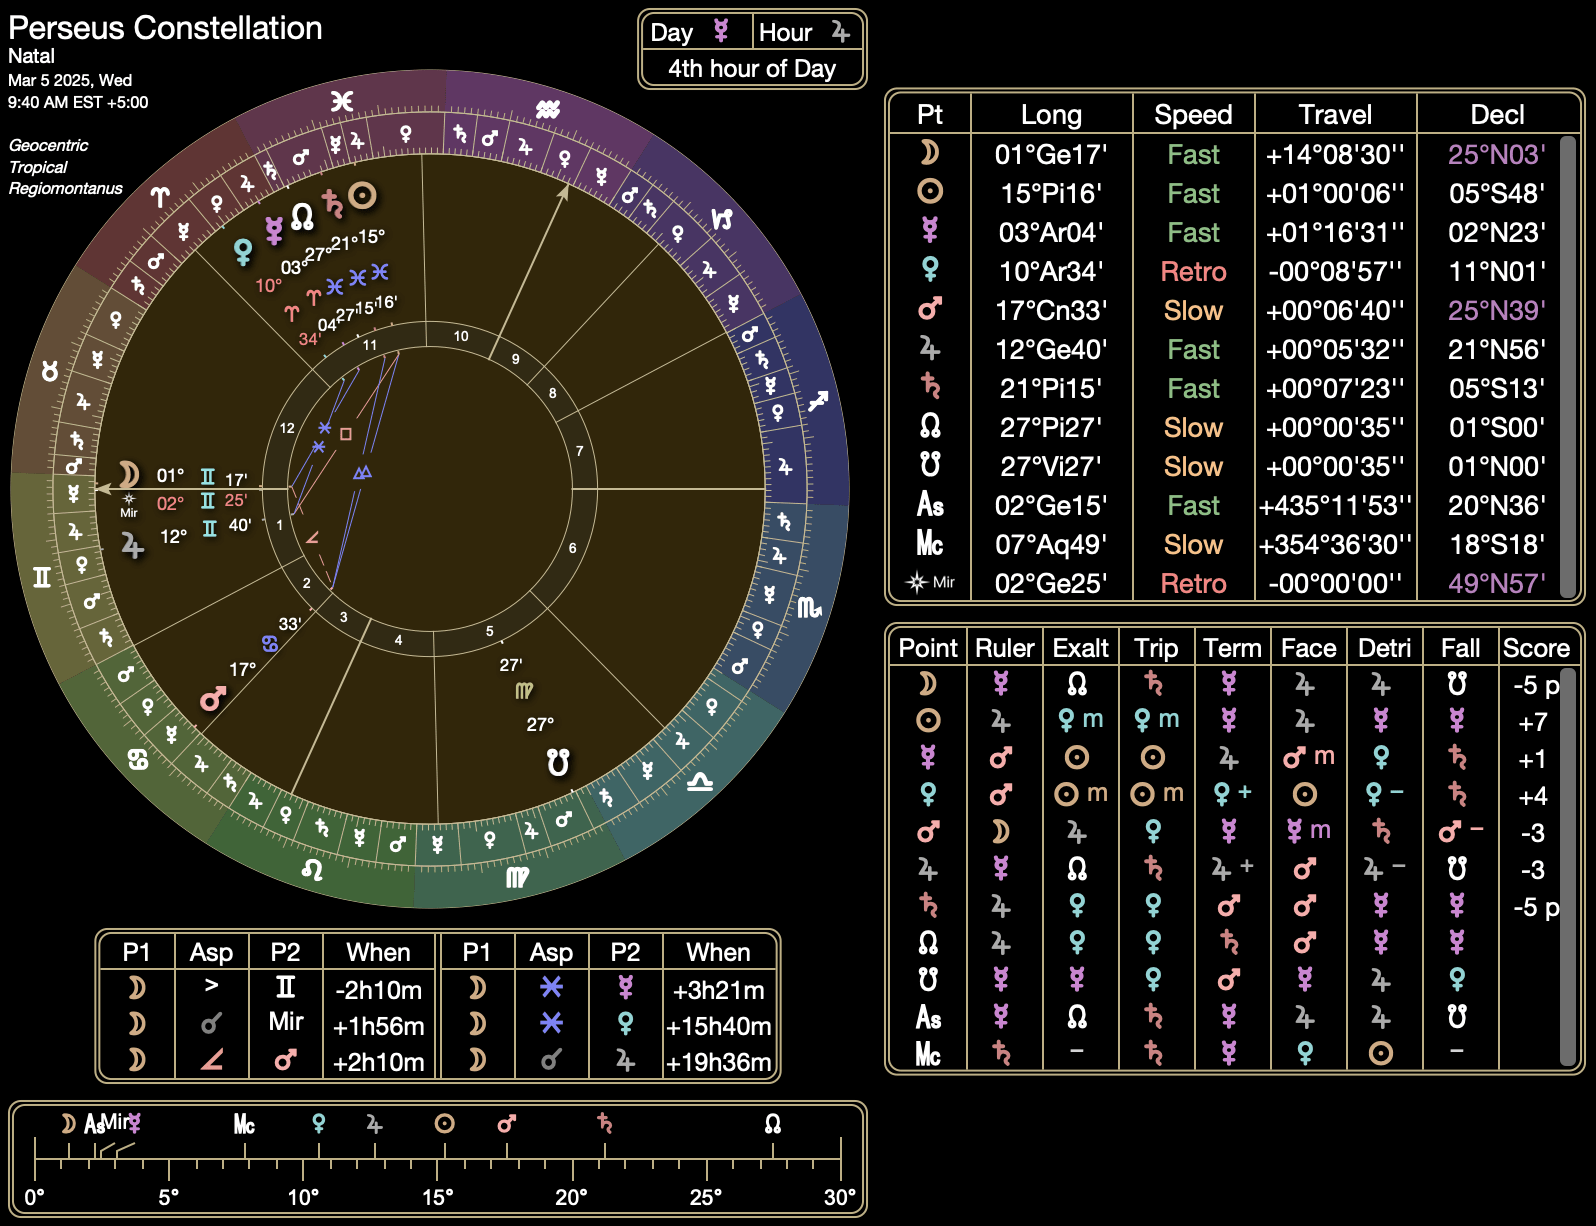
Task: Select the Score column header in dignities table
Action: (1536, 648)
